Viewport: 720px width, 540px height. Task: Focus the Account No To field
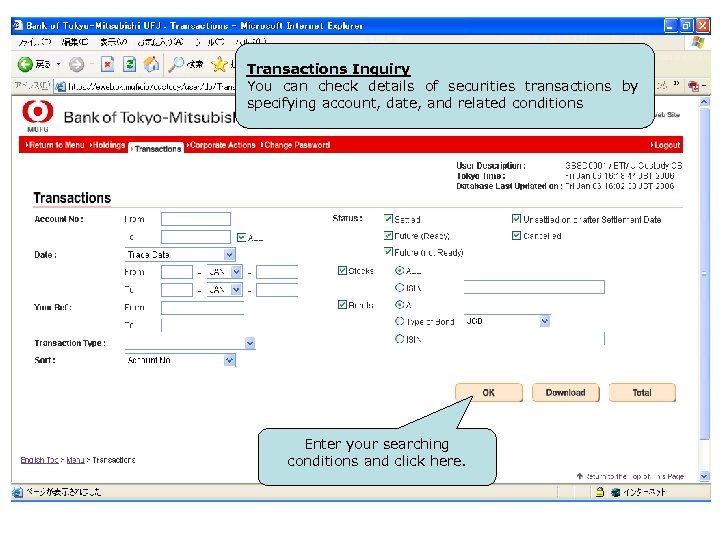pos(196,237)
